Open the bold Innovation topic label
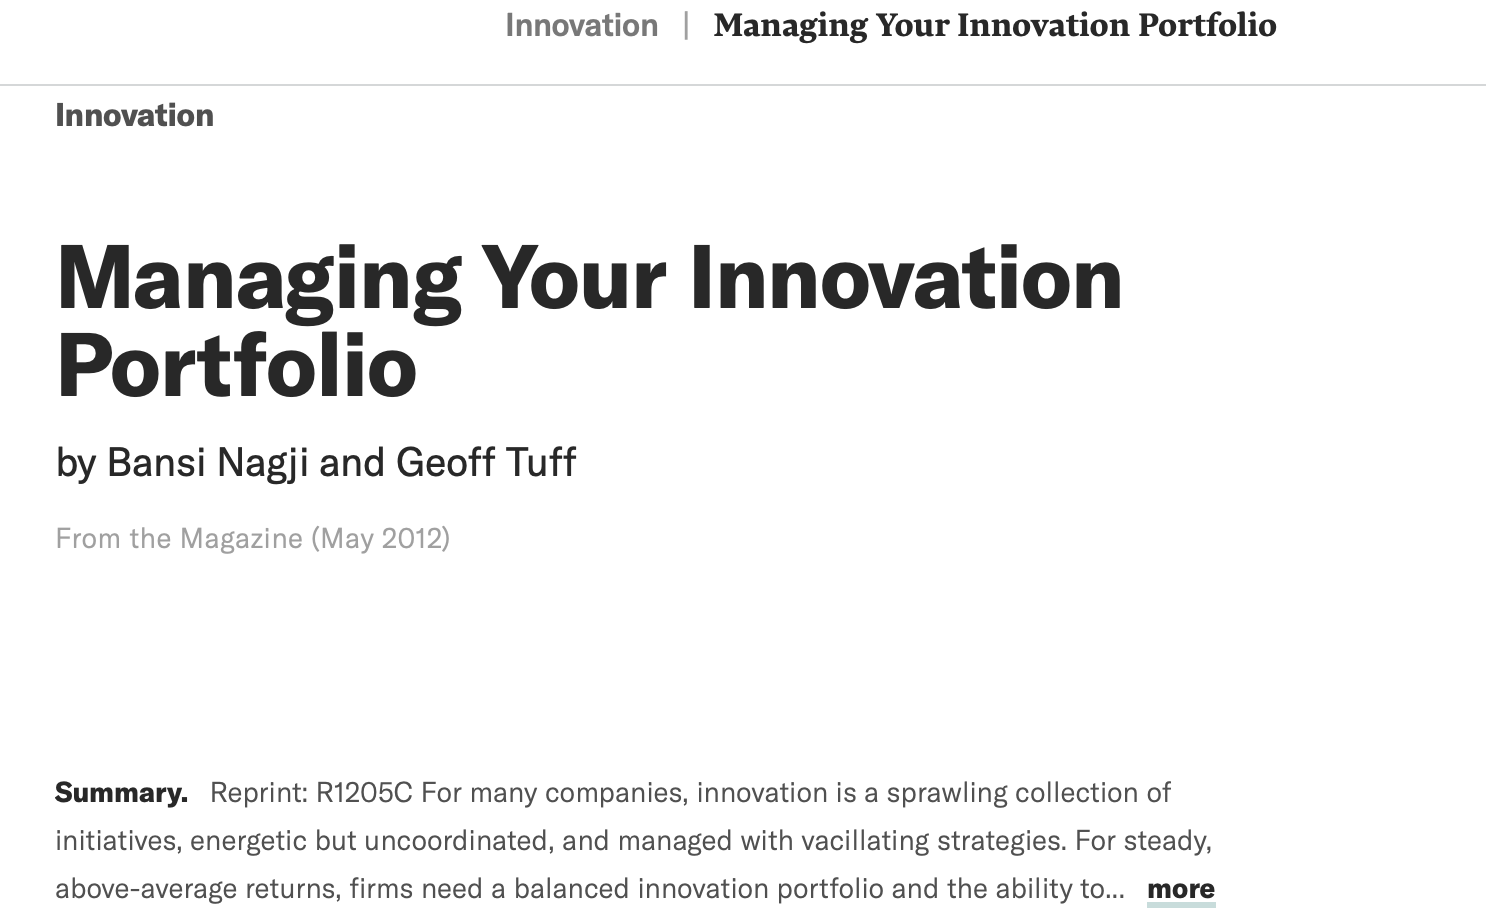Image resolution: width=1486 pixels, height=918 pixels. tap(134, 115)
